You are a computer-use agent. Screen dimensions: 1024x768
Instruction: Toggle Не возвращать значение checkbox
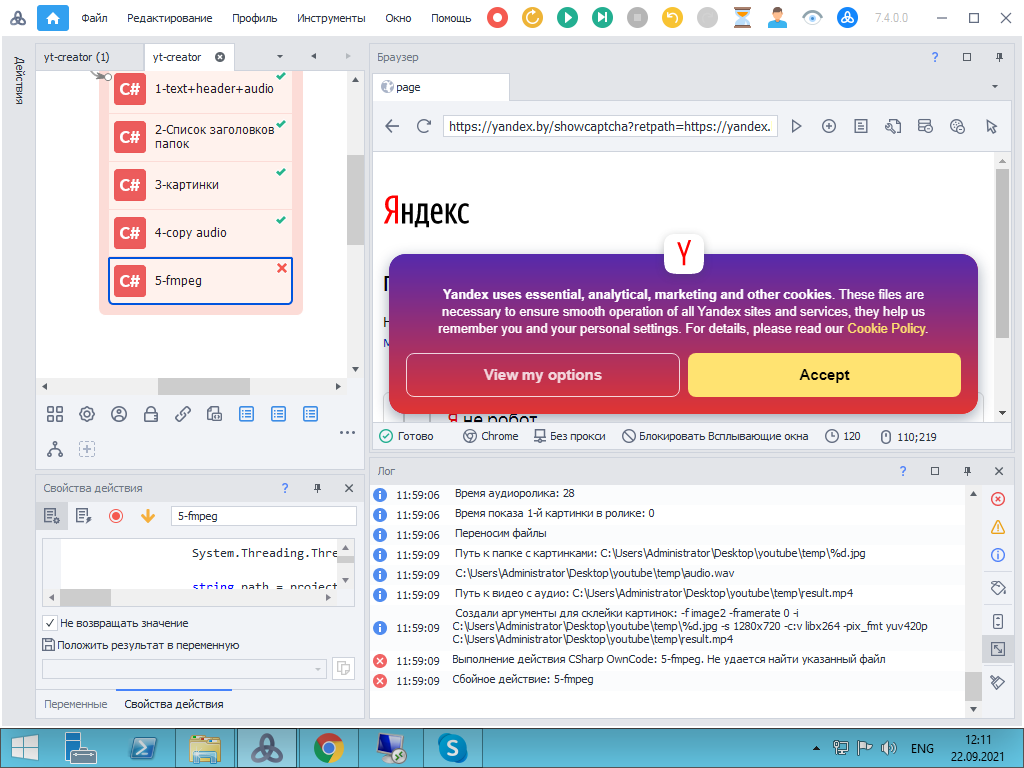[49, 623]
